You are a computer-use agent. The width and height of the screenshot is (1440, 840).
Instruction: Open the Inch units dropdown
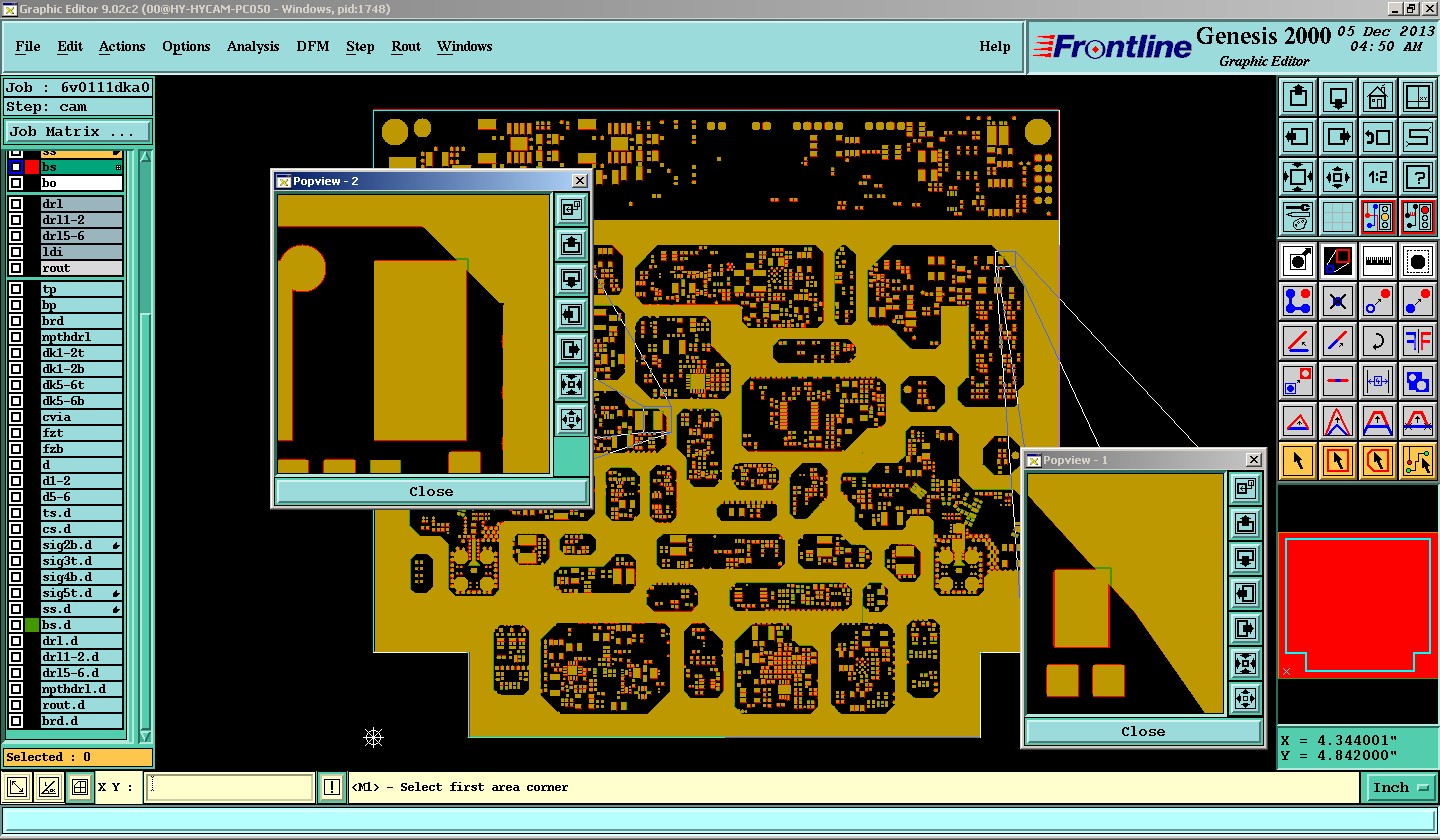pos(1400,788)
